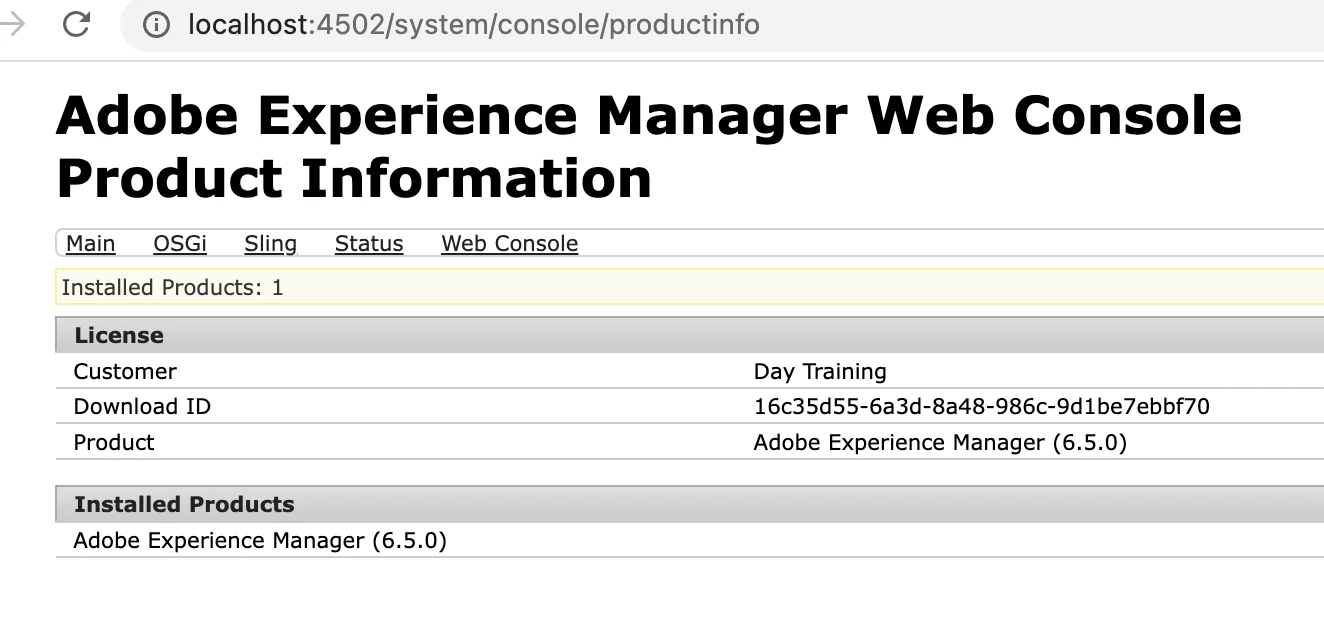Open the OSGi menu
The image size is (1324, 640).
click(180, 244)
